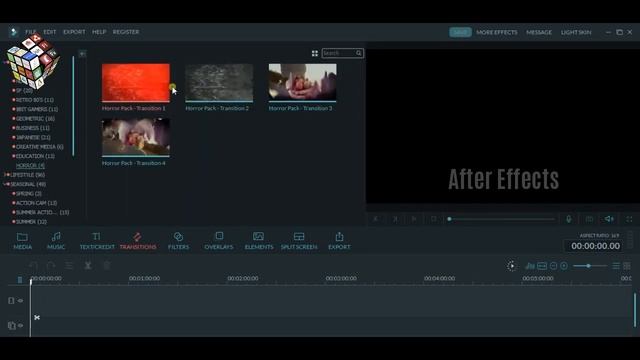Viewport: 640px width, 360px height.
Task: Toggle visibility of the first video track
Action: click(x=20, y=301)
